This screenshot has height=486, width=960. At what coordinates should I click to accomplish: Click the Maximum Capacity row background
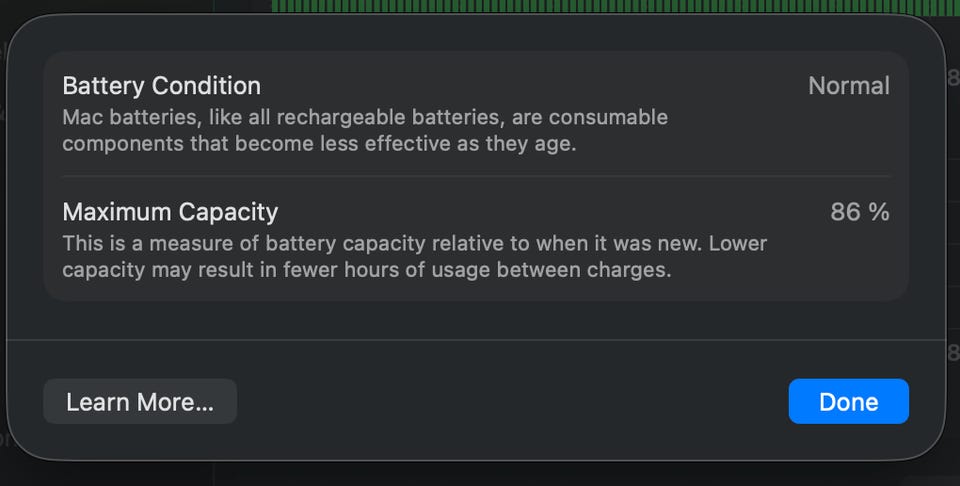click(476, 239)
